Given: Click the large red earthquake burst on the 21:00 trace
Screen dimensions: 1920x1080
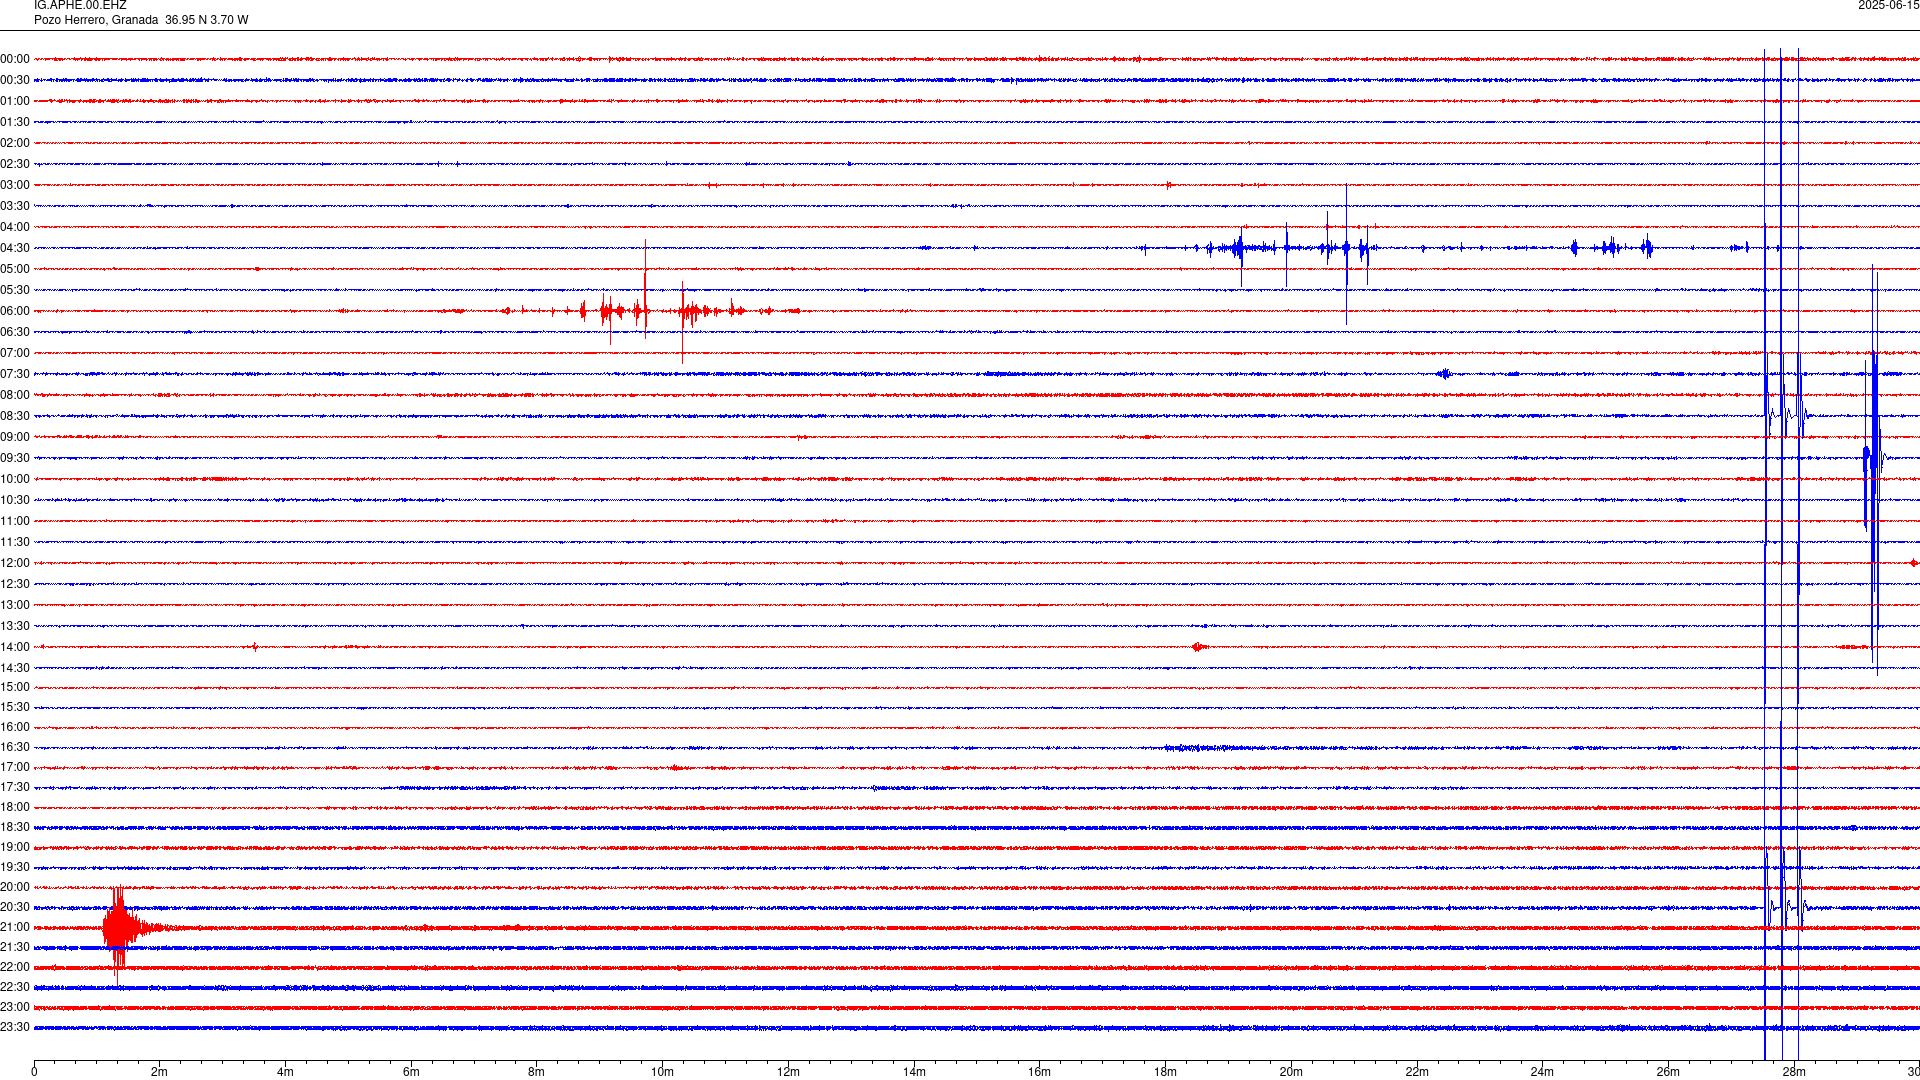Looking at the screenshot, I should pos(120,929).
